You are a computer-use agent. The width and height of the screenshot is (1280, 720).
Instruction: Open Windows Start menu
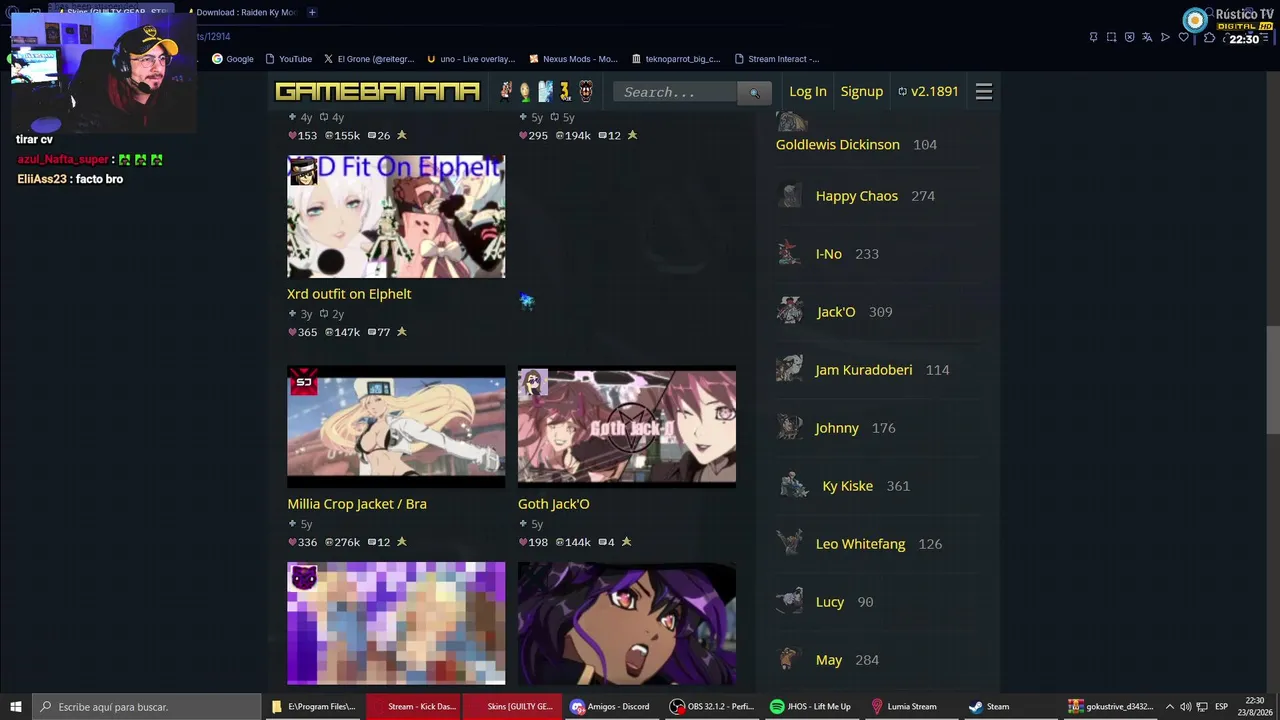[16, 707]
